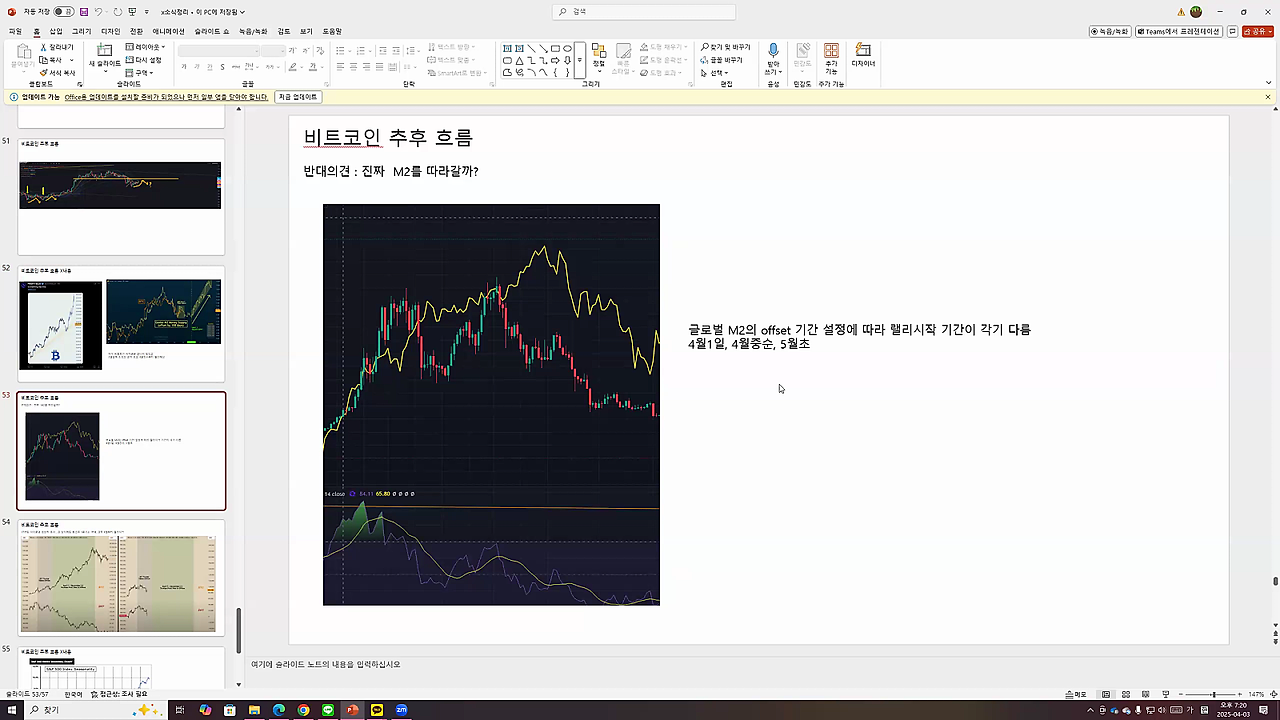Select slide 54 thumbnail
Viewport: 1280px width, 720px height.
pyautogui.click(x=121, y=577)
